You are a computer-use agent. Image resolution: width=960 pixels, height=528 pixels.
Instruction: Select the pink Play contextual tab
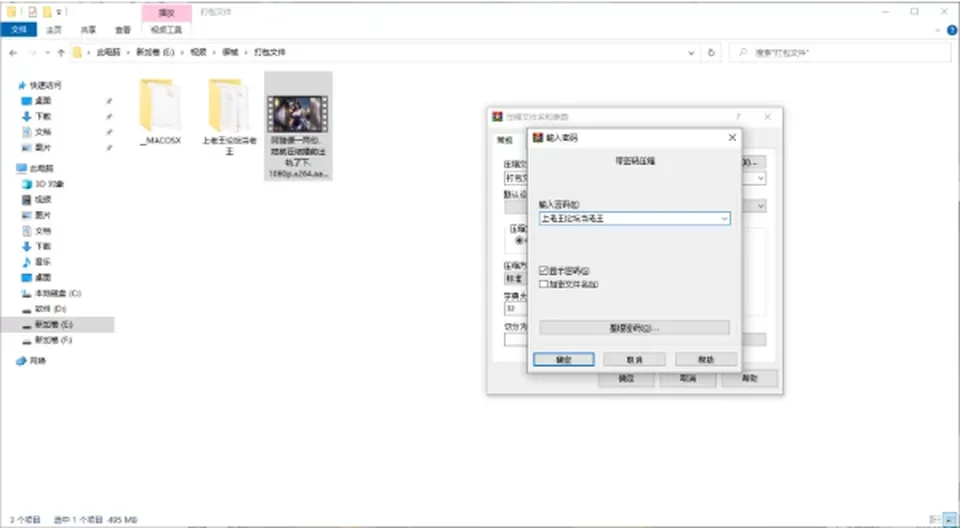[x=167, y=13]
